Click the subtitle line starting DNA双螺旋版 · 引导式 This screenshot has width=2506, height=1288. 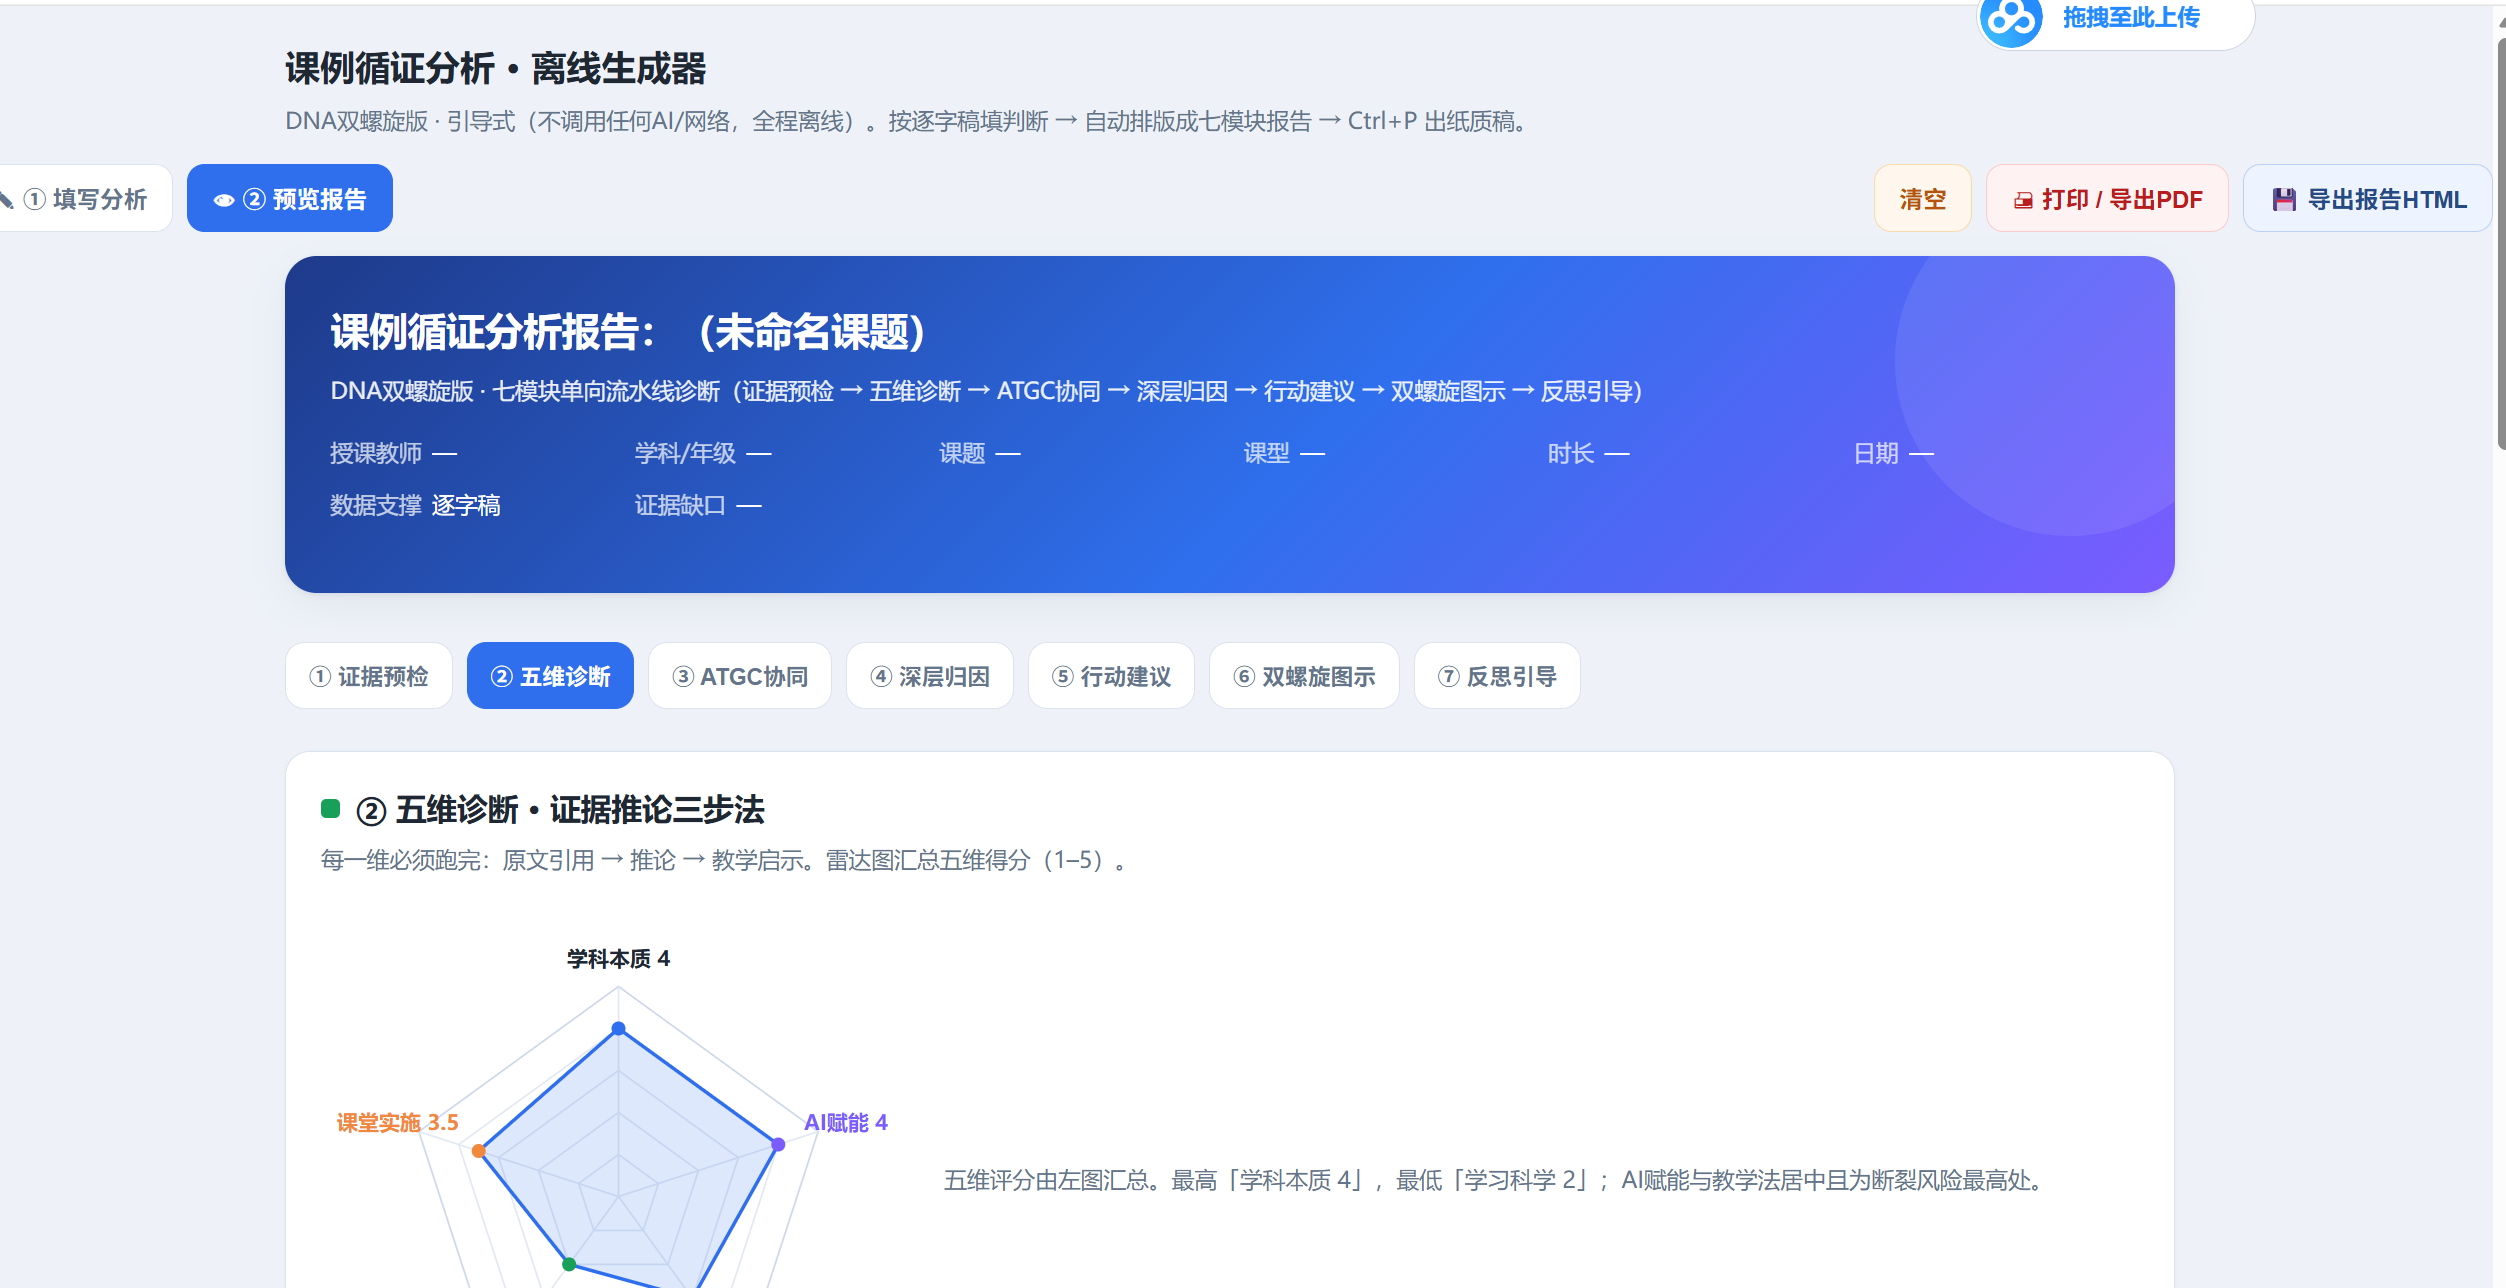click(x=907, y=121)
